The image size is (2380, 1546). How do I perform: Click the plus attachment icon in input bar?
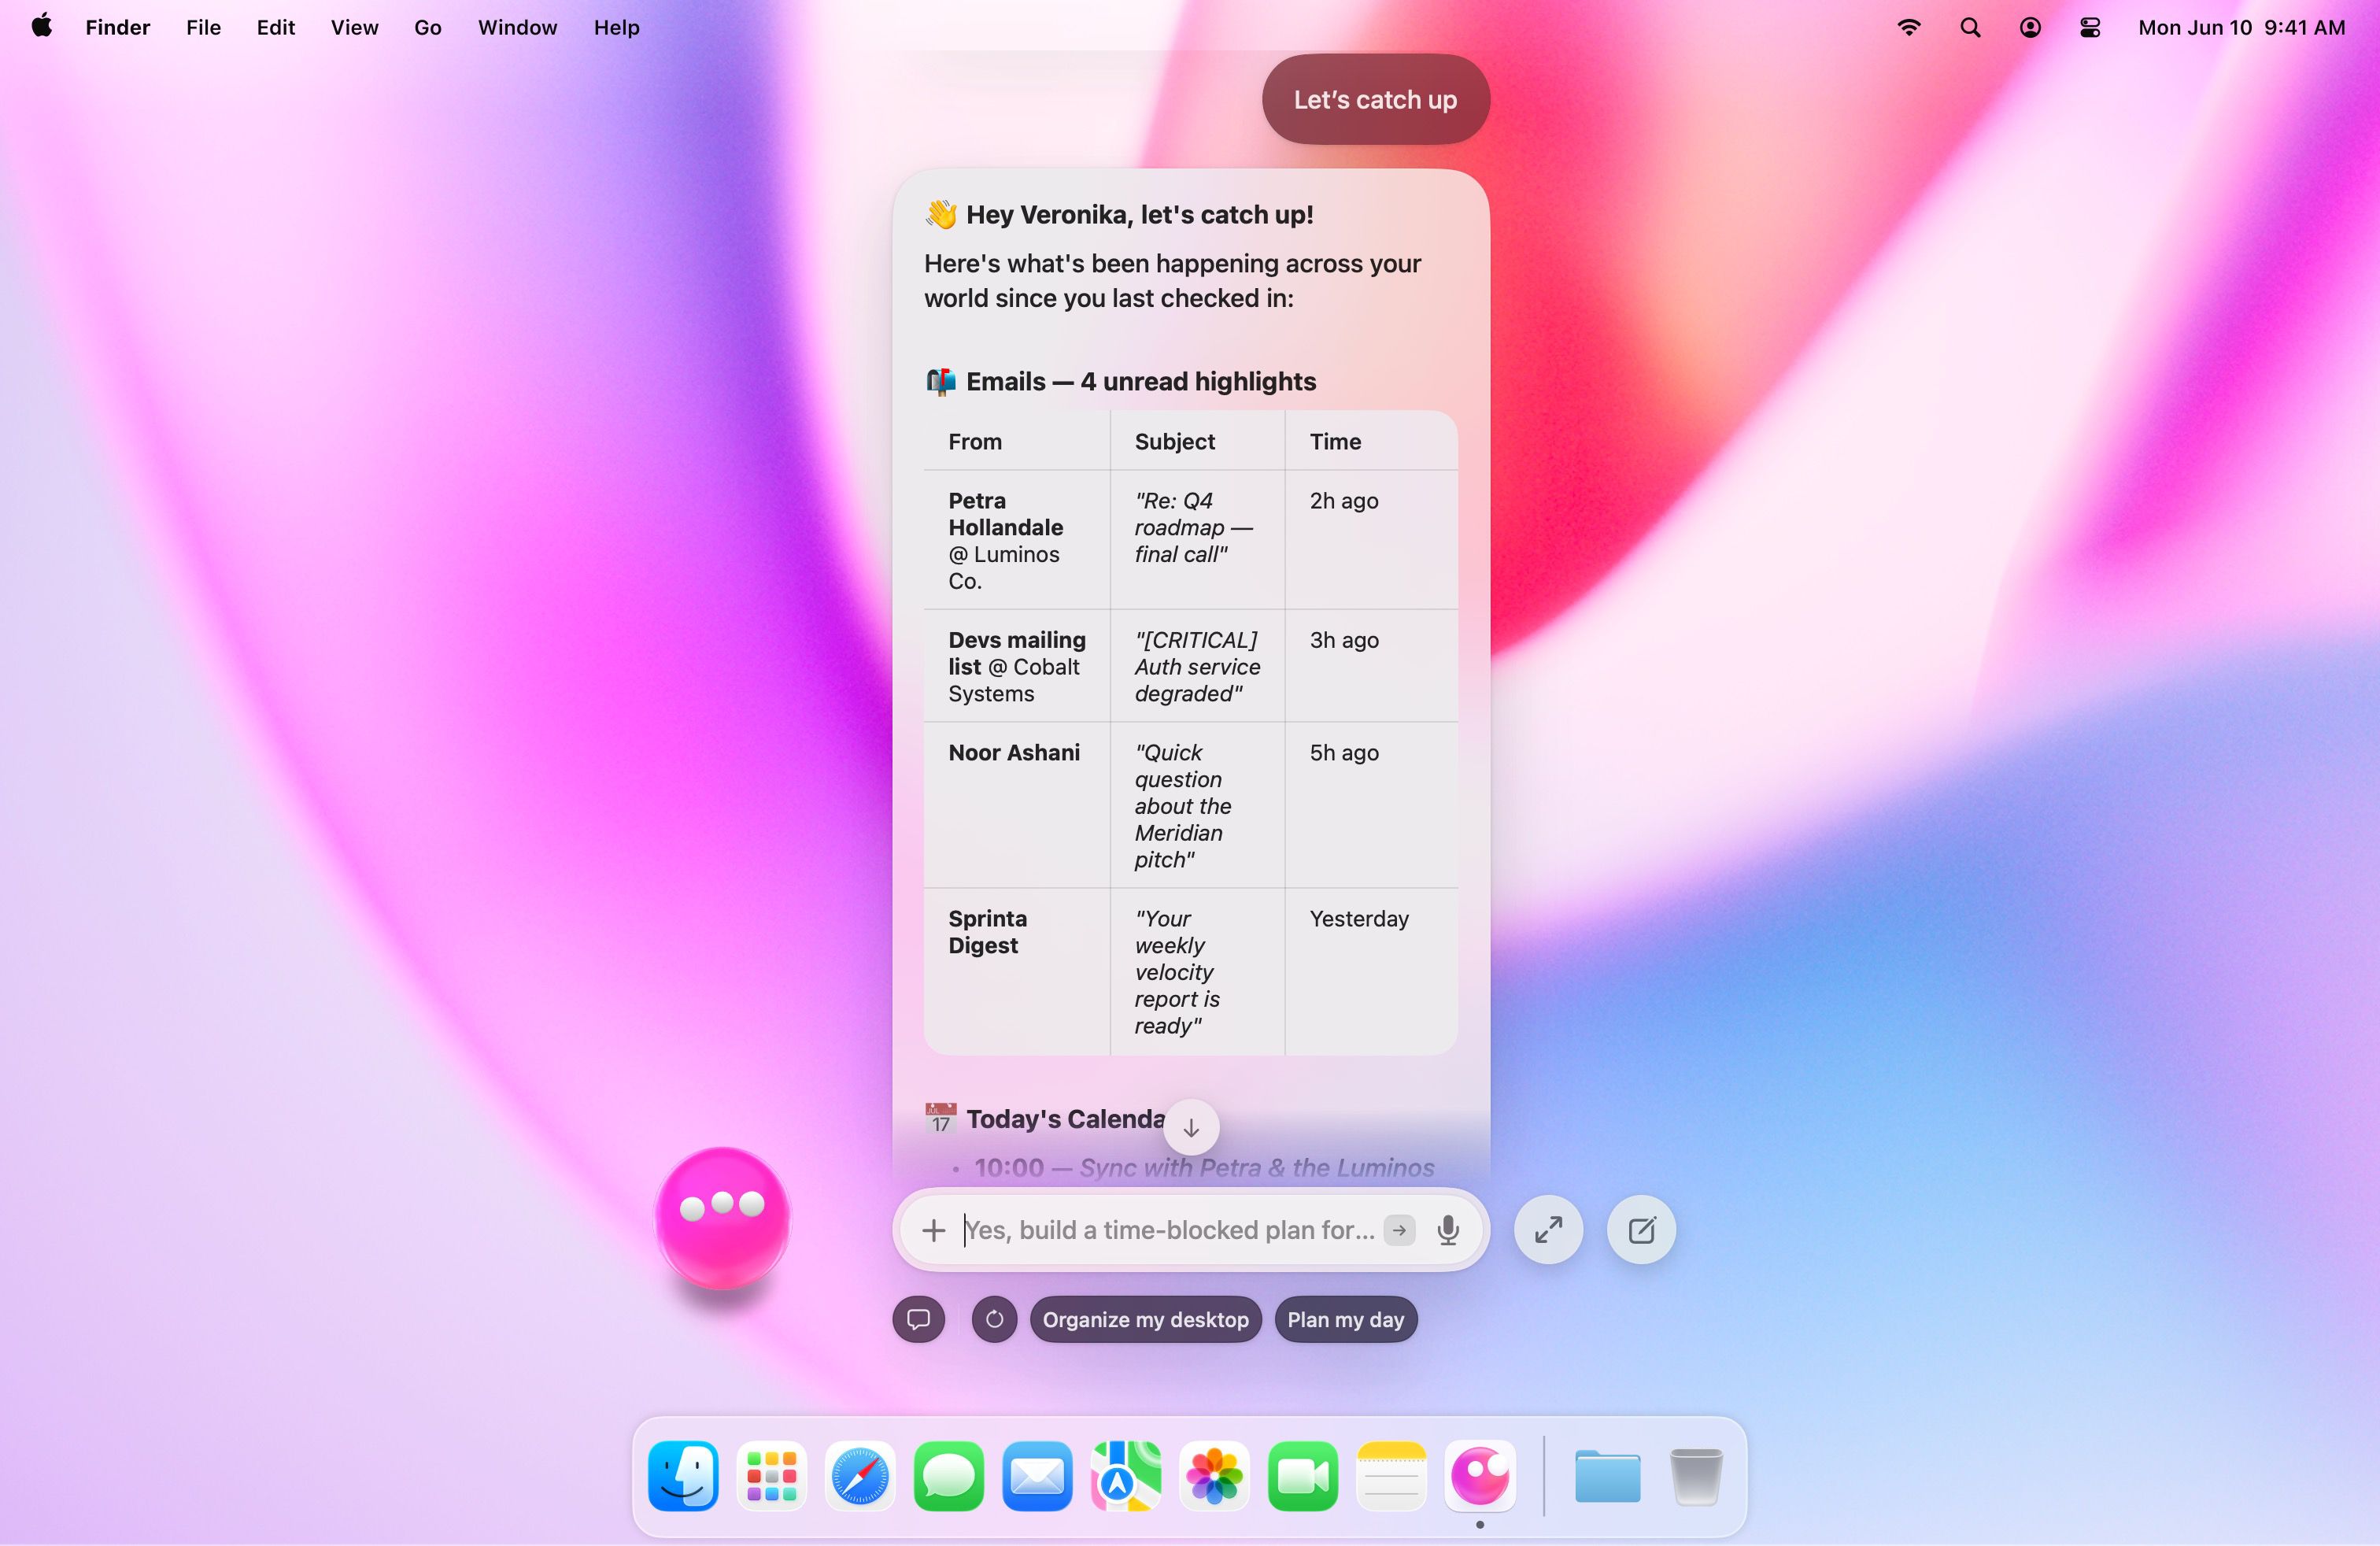(933, 1230)
